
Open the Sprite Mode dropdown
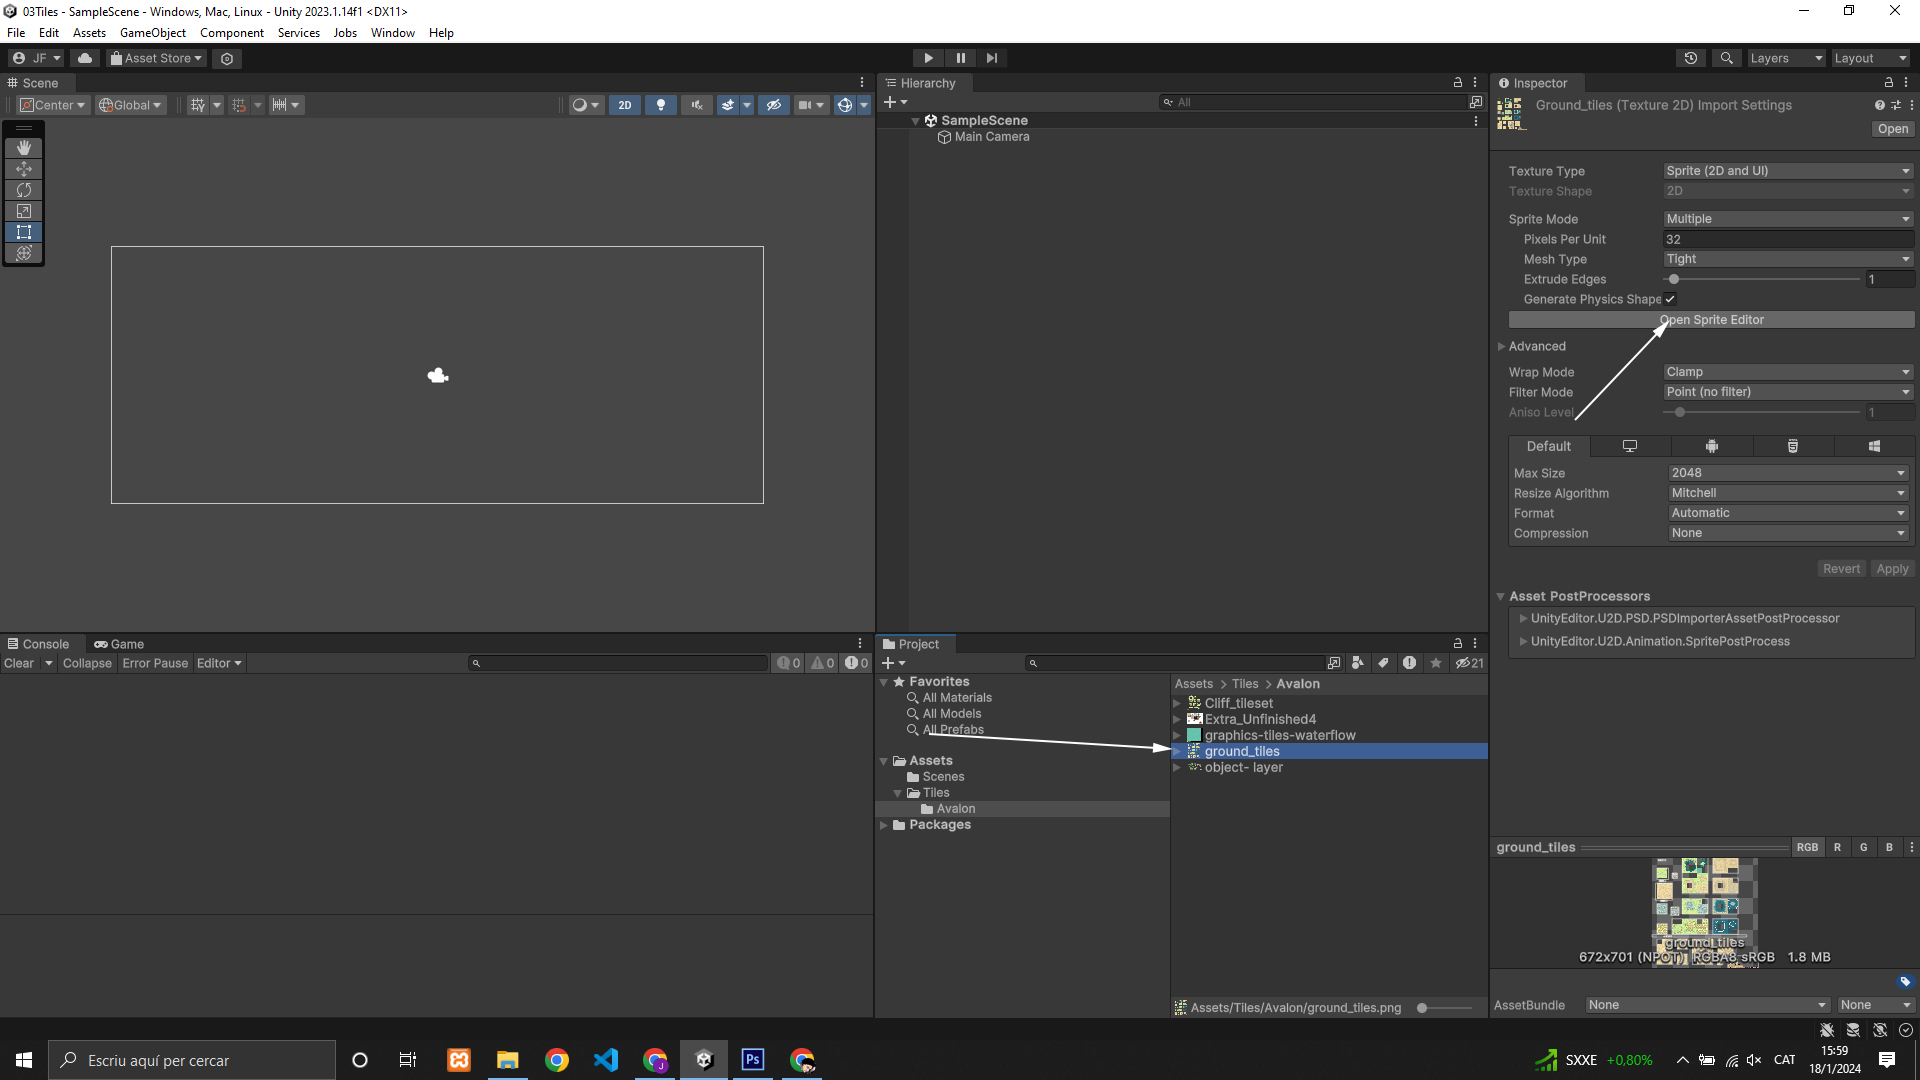tap(1787, 219)
